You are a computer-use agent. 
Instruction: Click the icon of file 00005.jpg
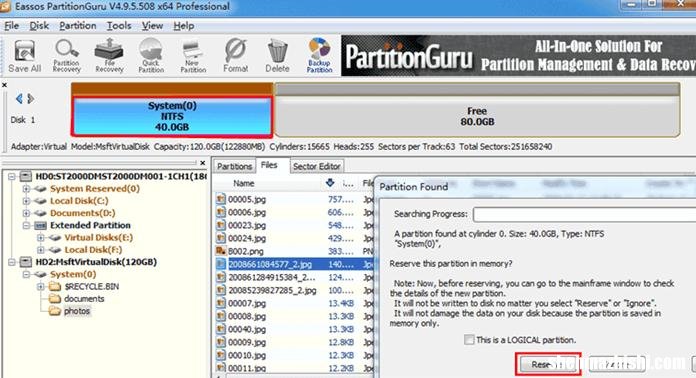point(221,199)
